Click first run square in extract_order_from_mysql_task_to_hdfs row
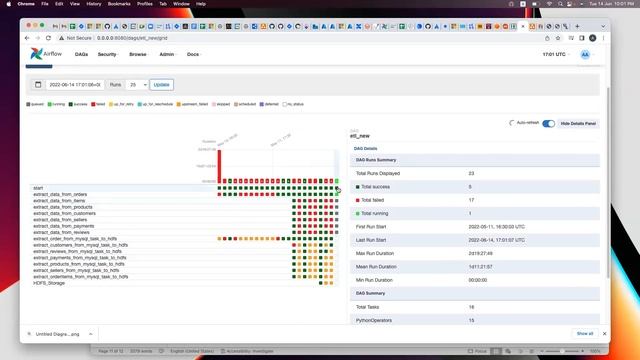Viewport: 640px width, 360px height. pos(219,238)
